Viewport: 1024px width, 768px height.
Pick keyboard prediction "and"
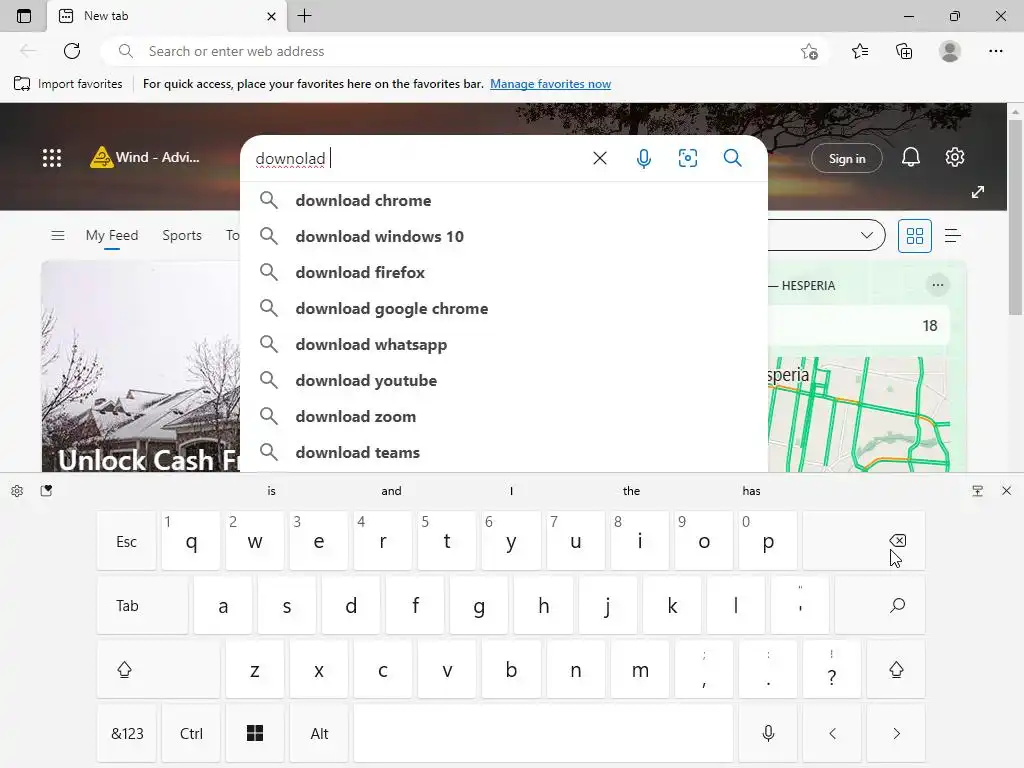[x=391, y=490]
